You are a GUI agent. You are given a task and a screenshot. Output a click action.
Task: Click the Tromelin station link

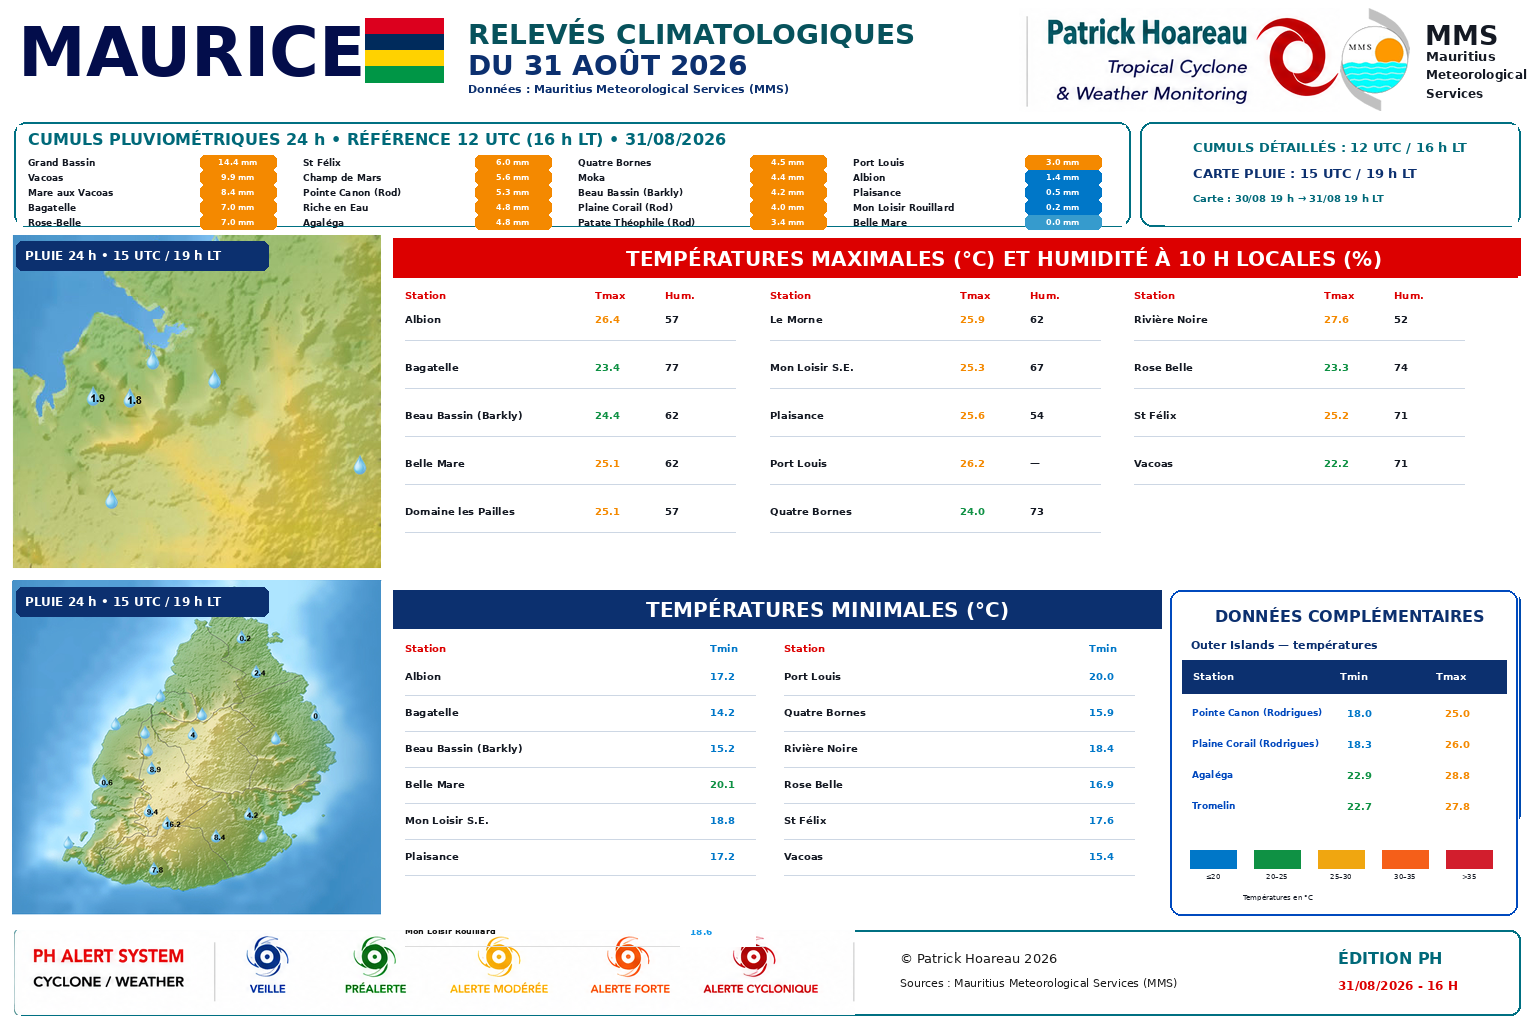point(1213,806)
